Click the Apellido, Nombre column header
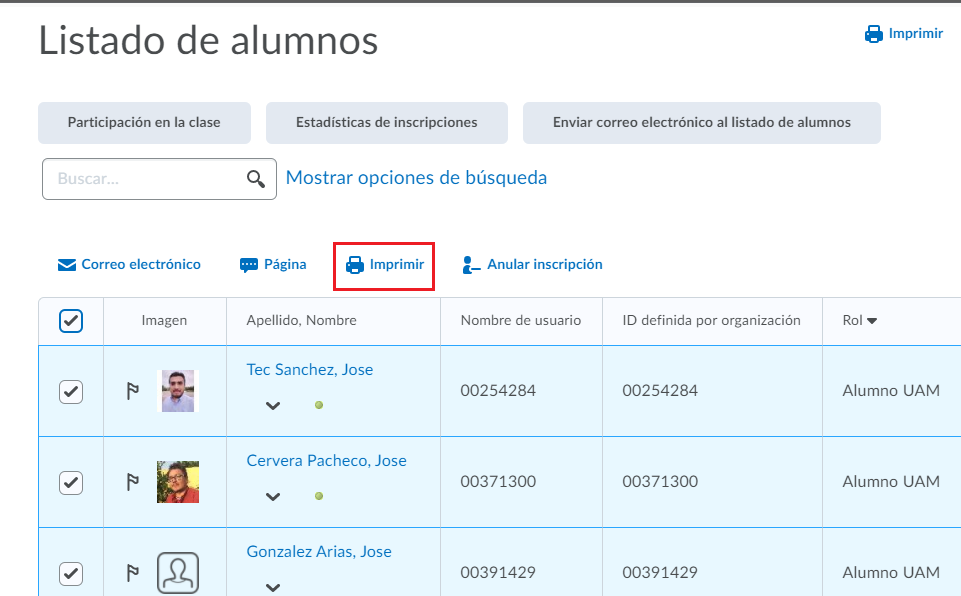Screen dimensions: 961x596 (x=301, y=321)
